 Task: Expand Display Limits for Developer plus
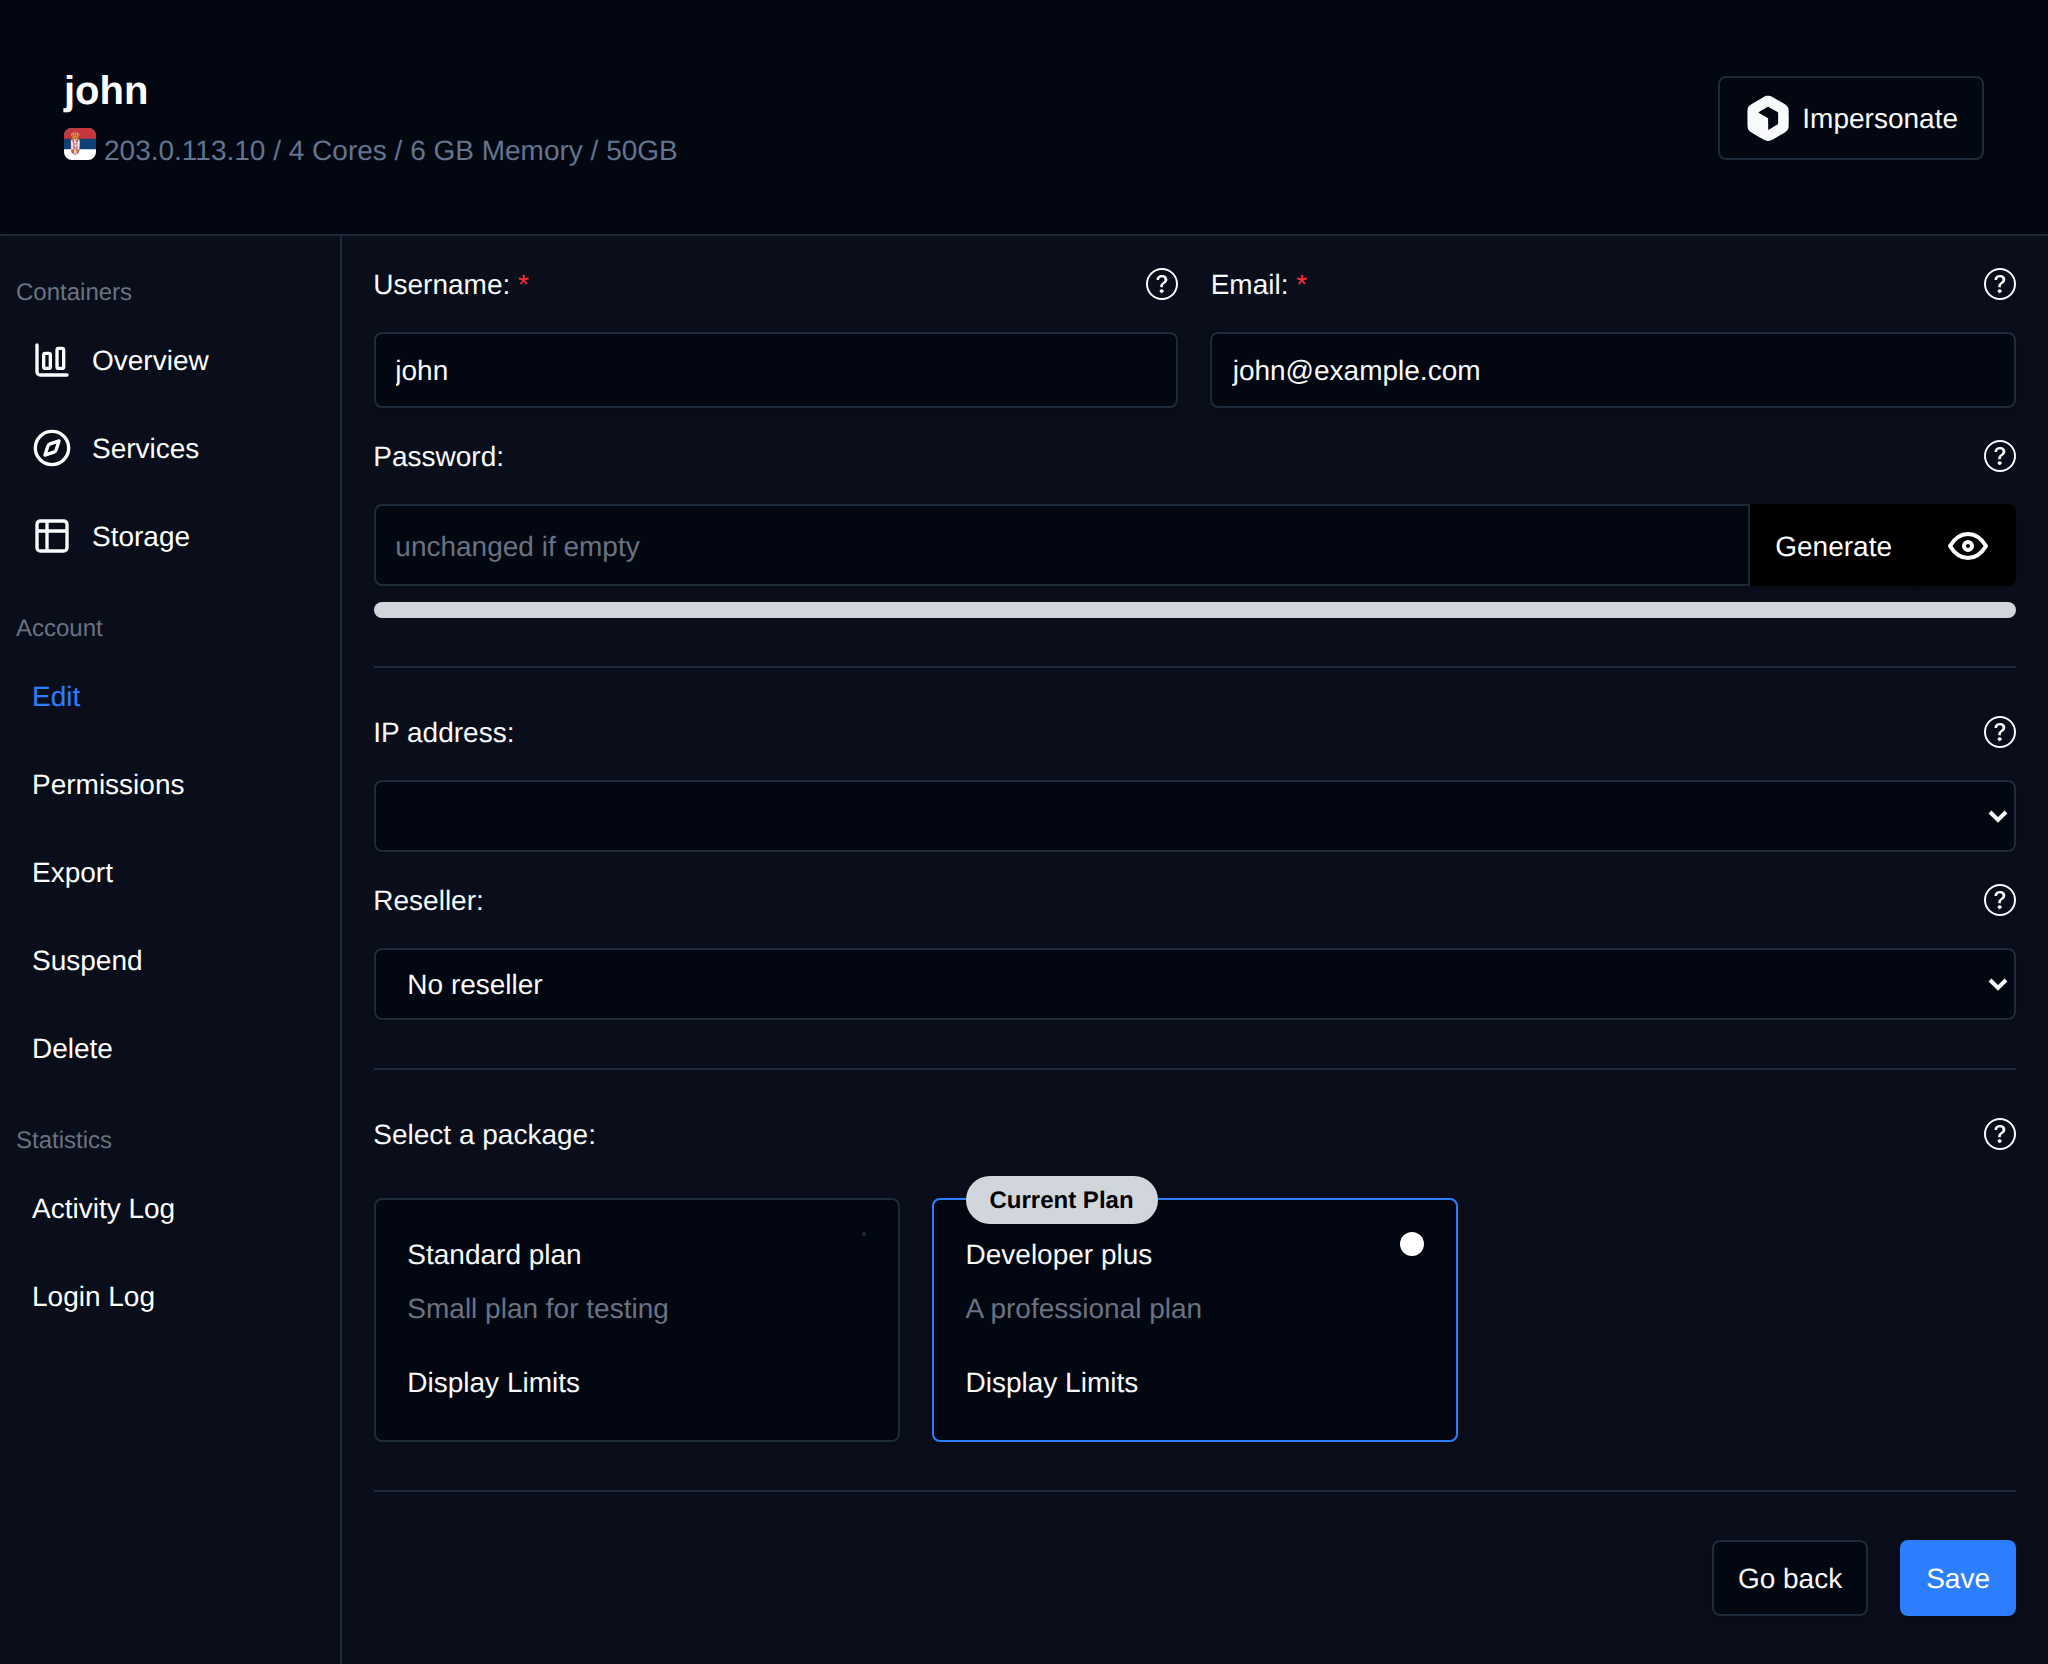[1051, 1382]
